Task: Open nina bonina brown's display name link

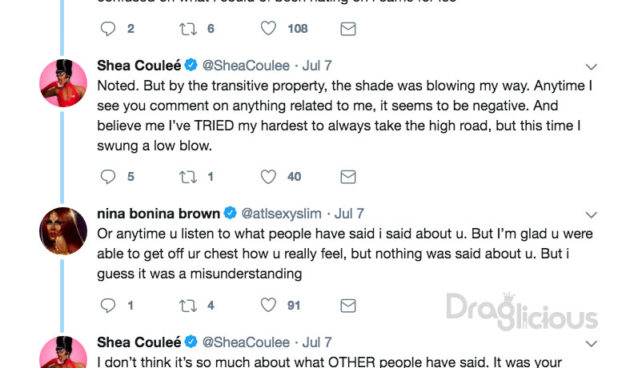Action: coord(158,213)
